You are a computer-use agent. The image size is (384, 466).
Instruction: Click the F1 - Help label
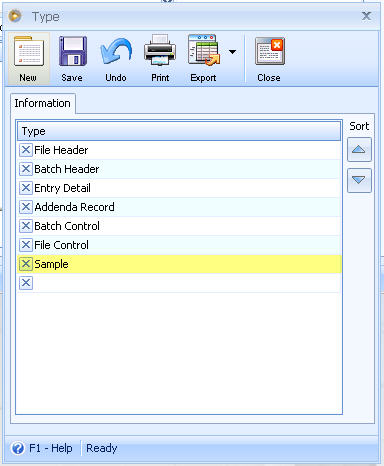pyautogui.click(x=51, y=448)
